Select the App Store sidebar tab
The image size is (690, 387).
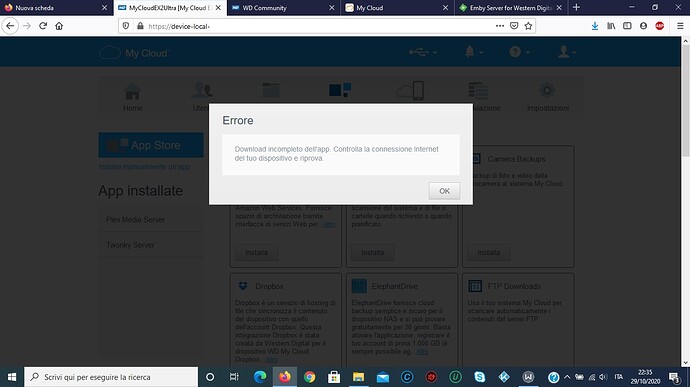[151, 145]
